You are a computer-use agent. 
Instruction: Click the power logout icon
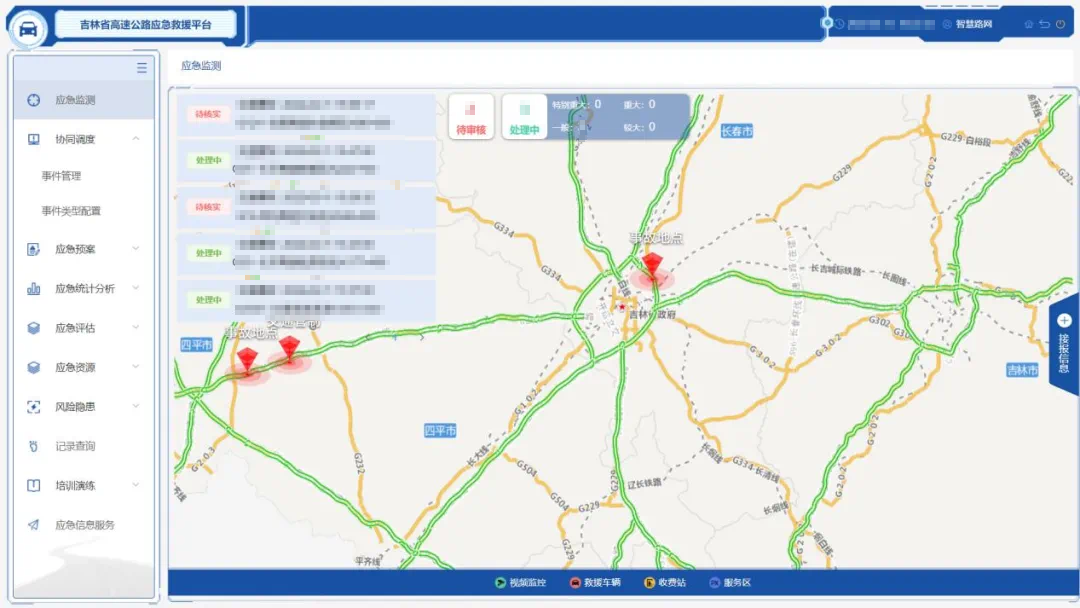(x=1060, y=24)
